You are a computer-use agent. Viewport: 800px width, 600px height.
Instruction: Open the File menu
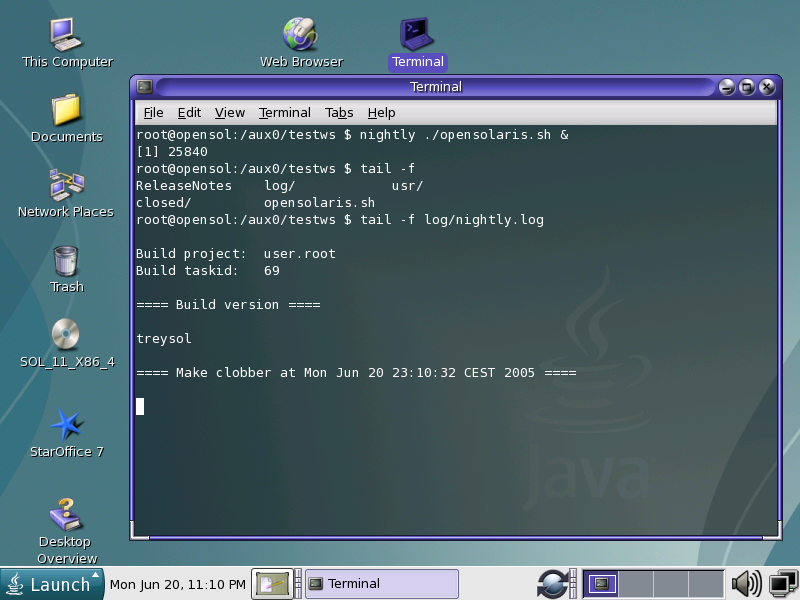pyautogui.click(x=153, y=113)
